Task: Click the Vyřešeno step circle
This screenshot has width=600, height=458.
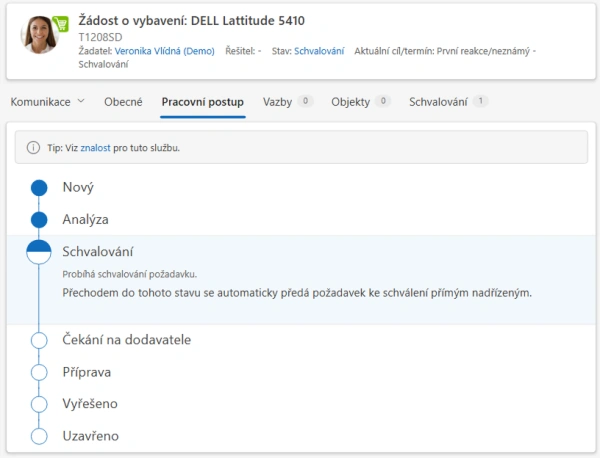Action: point(39,404)
